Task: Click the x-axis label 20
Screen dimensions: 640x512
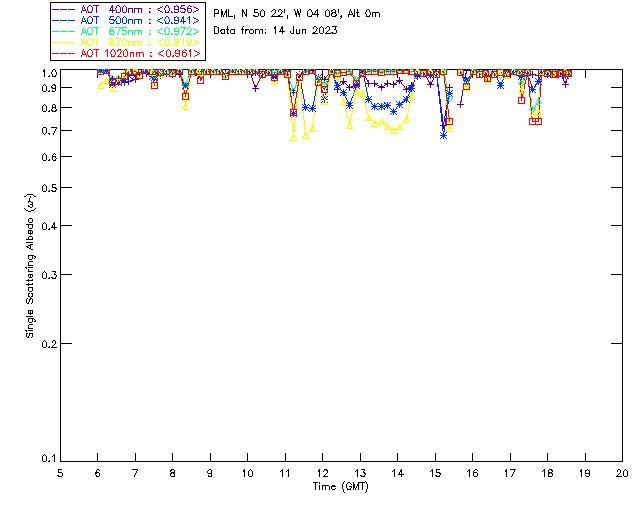Action: pyautogui.click(x=622, y=473)
